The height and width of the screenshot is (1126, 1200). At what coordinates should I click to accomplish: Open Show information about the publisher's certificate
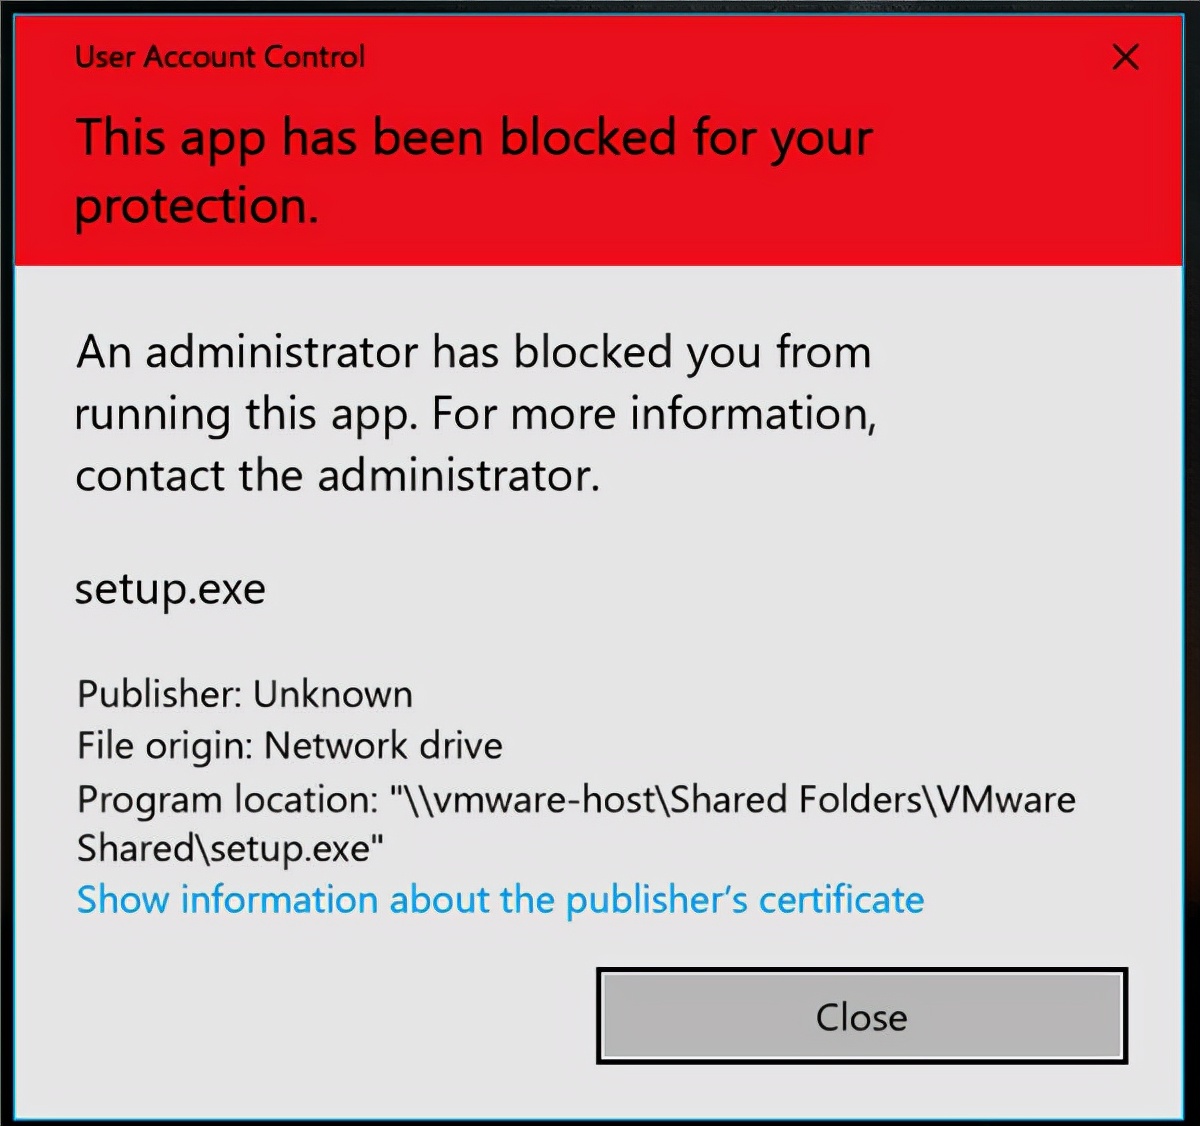(499, 899)
